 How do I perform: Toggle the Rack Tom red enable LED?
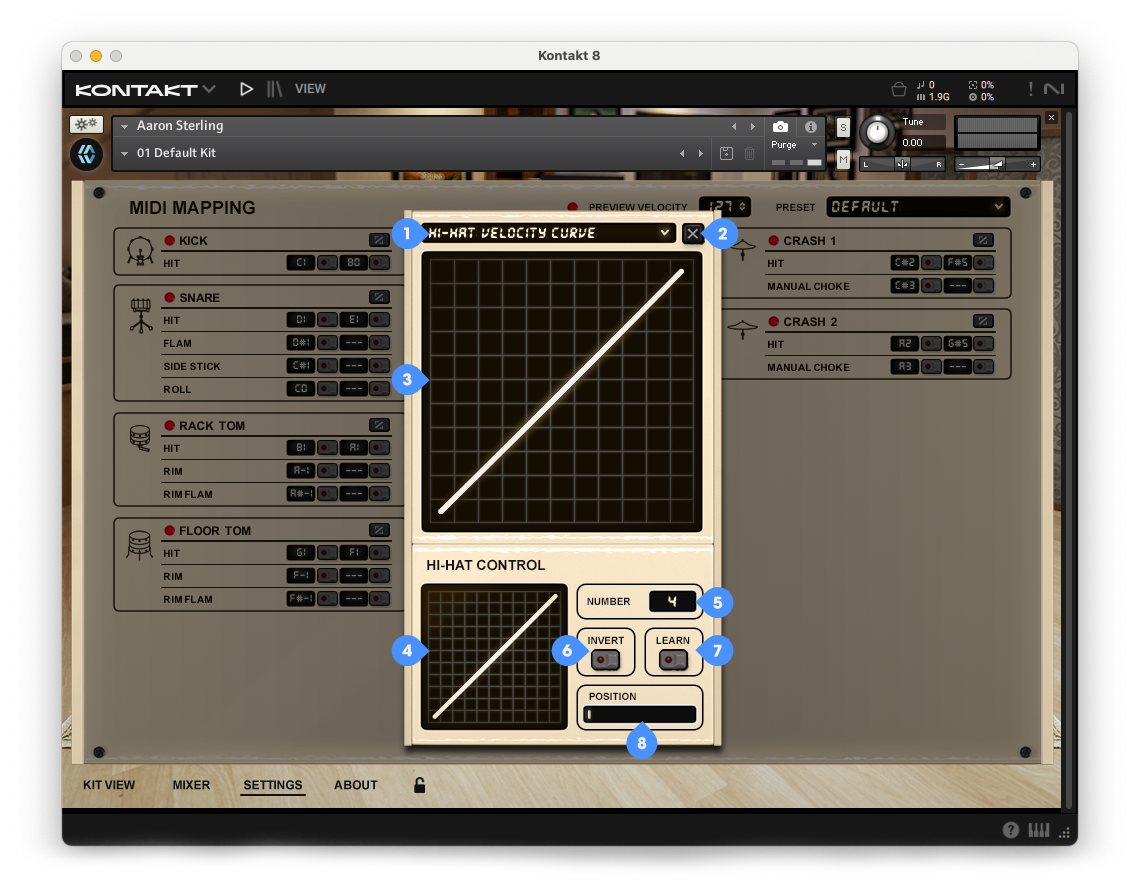(170, 425)
